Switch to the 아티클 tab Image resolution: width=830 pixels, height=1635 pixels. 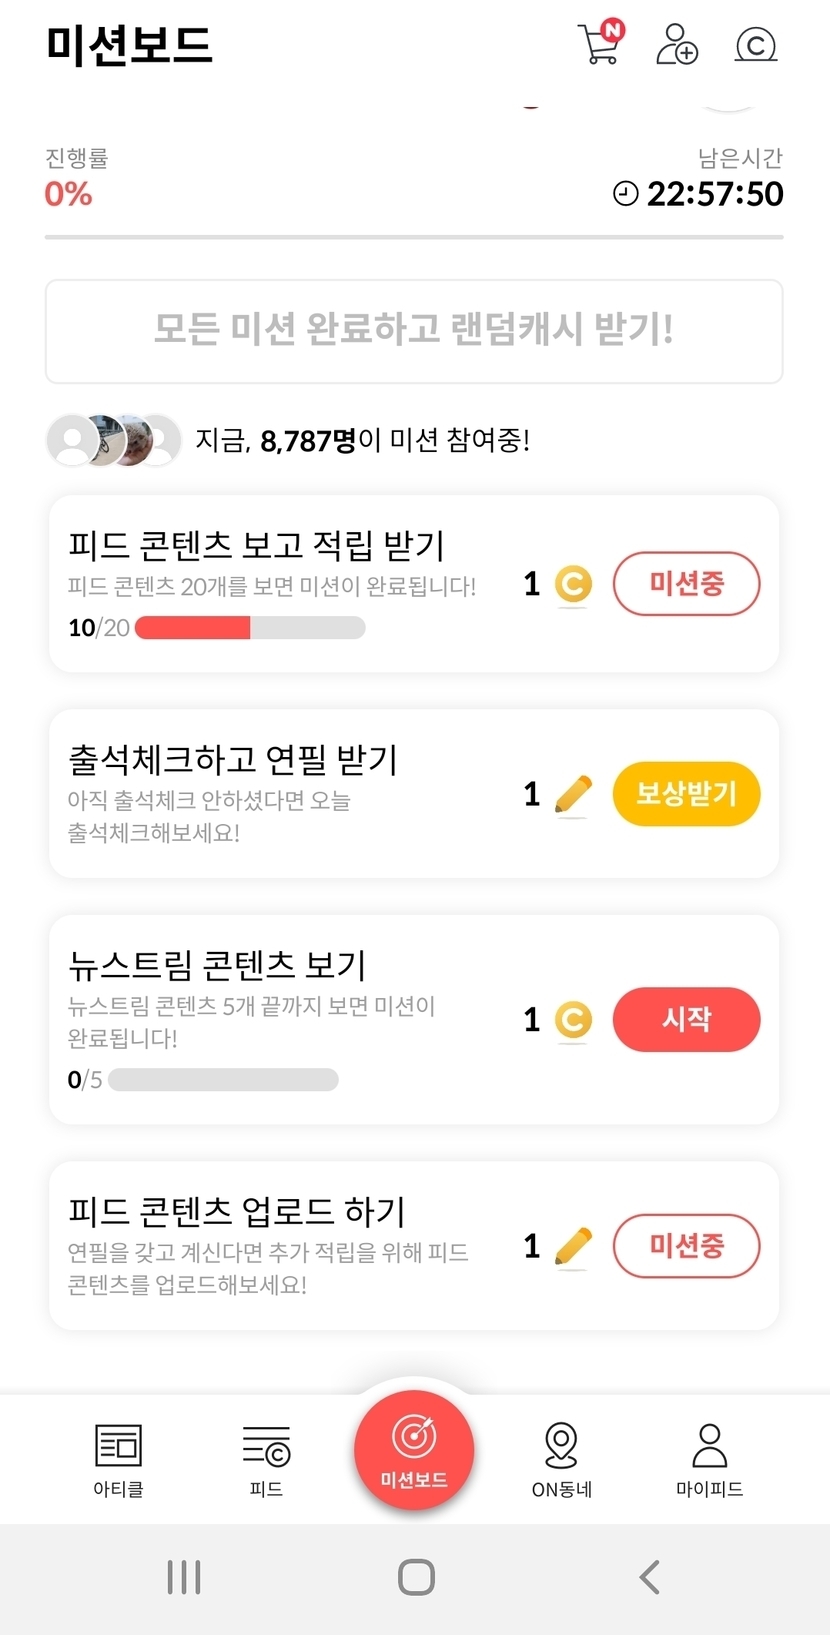tap(118, 1459)
